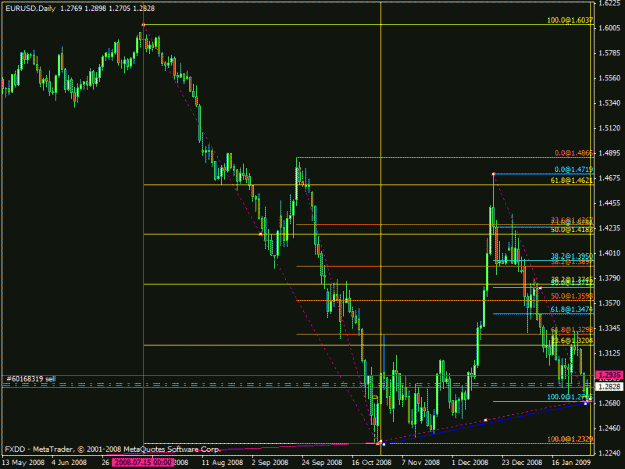
Task: Click the pink 1.2935 order price tag
Action: 609,375
